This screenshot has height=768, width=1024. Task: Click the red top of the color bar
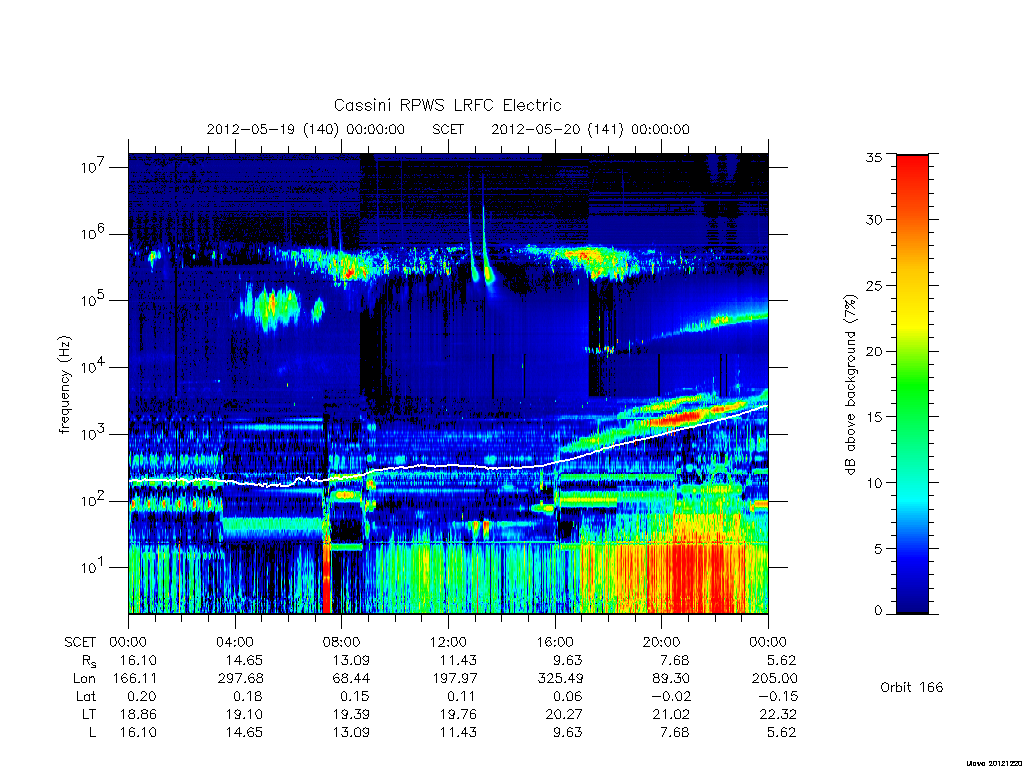click(x=912, y=170)
